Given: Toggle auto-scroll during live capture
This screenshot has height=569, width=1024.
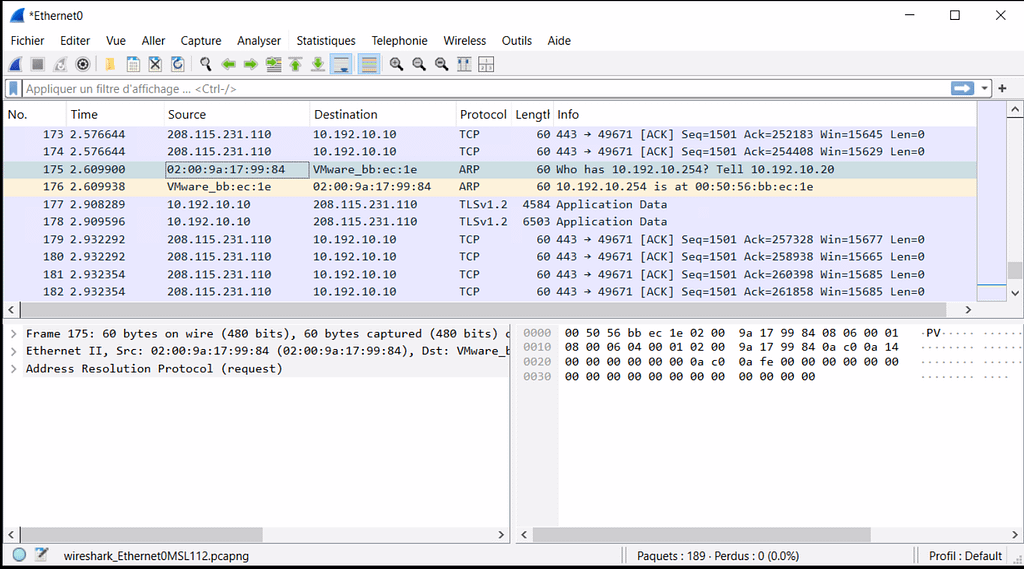Looking at the screenshot, I should (341, 64).
